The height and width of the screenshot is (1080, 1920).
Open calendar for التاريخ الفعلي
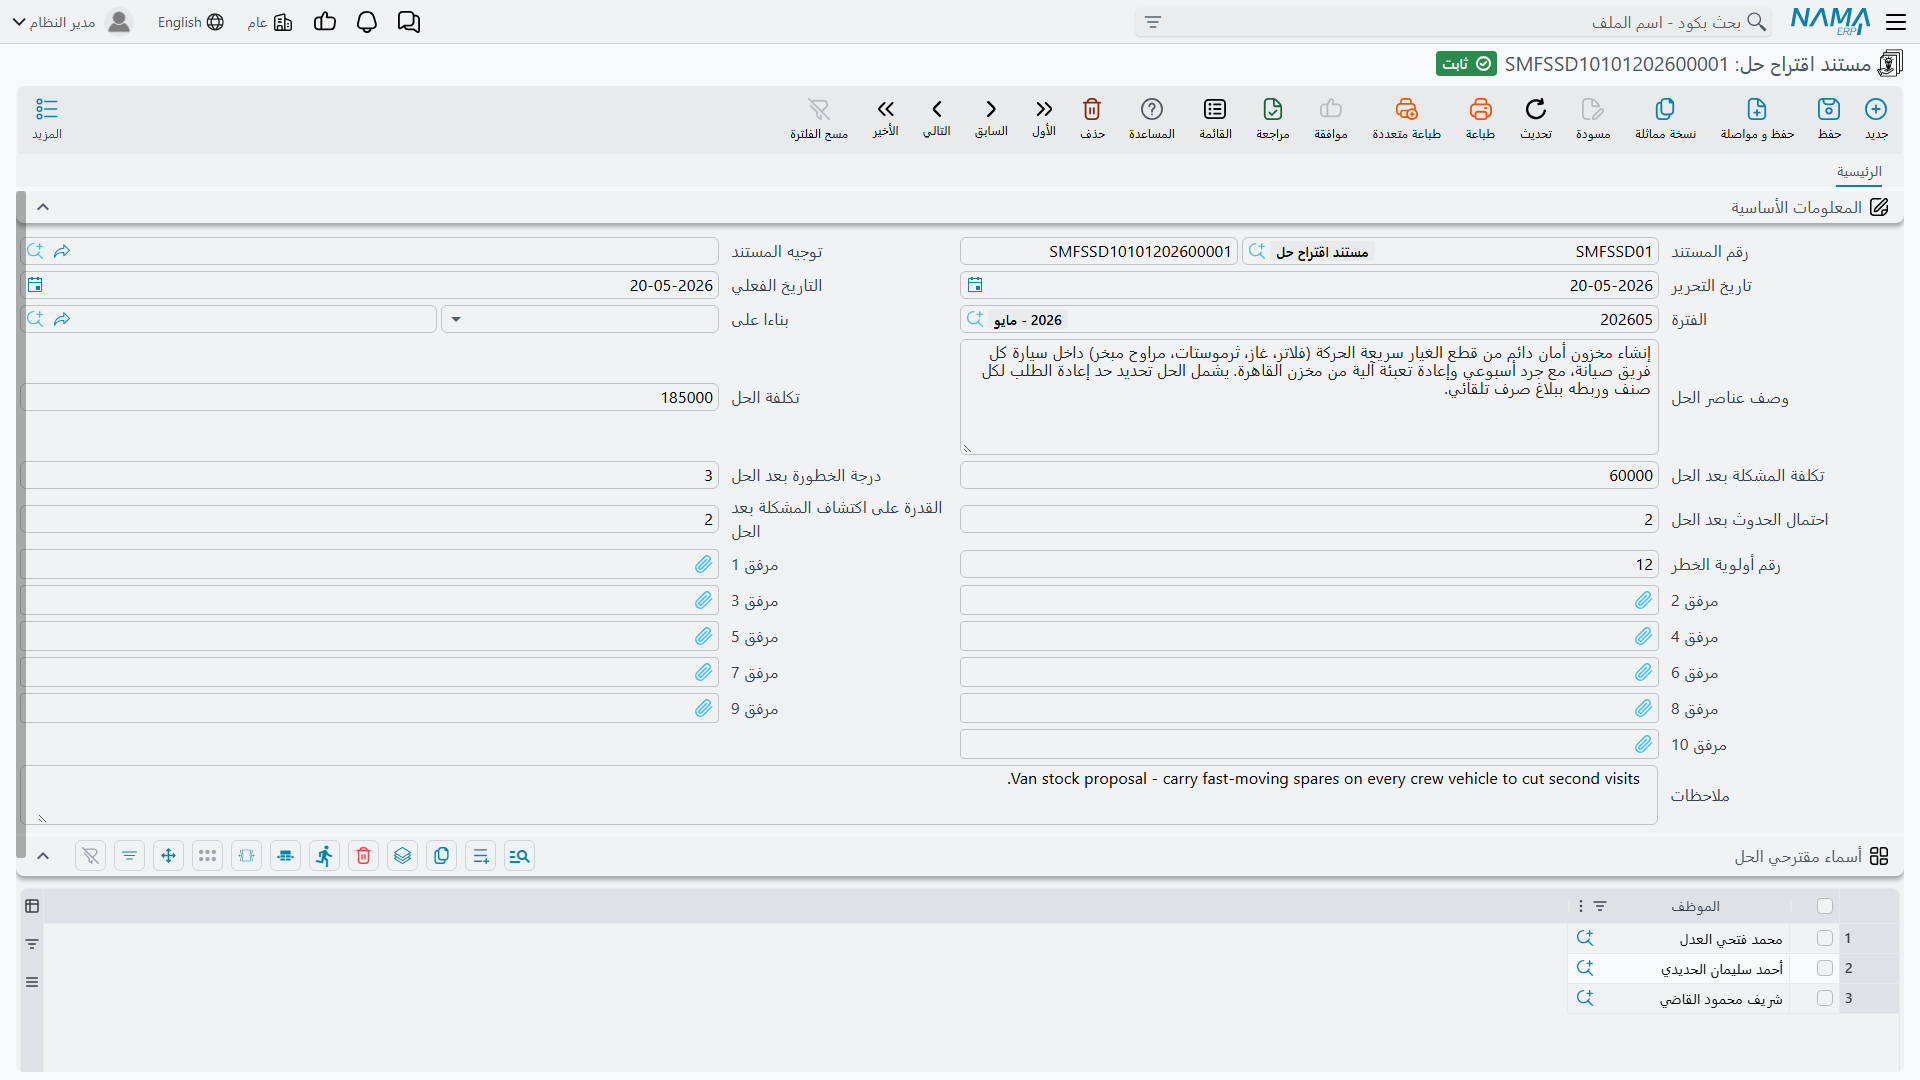click(35, 285)
